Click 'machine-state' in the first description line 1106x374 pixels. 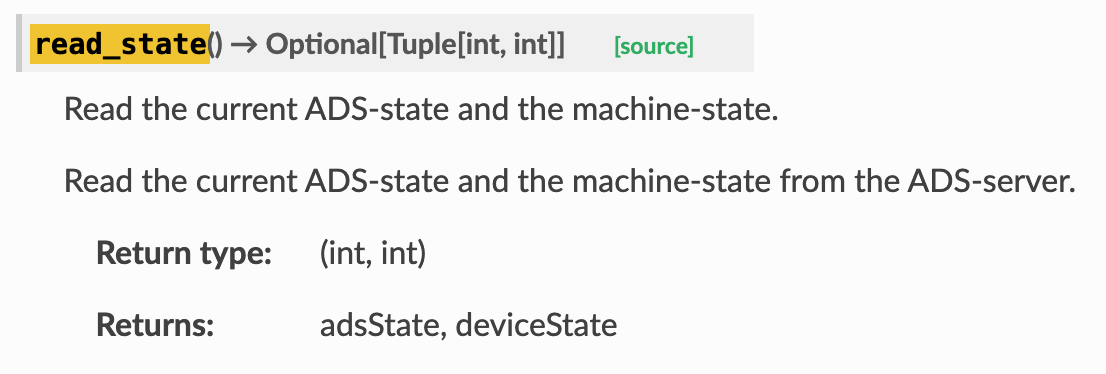(675, 109)
